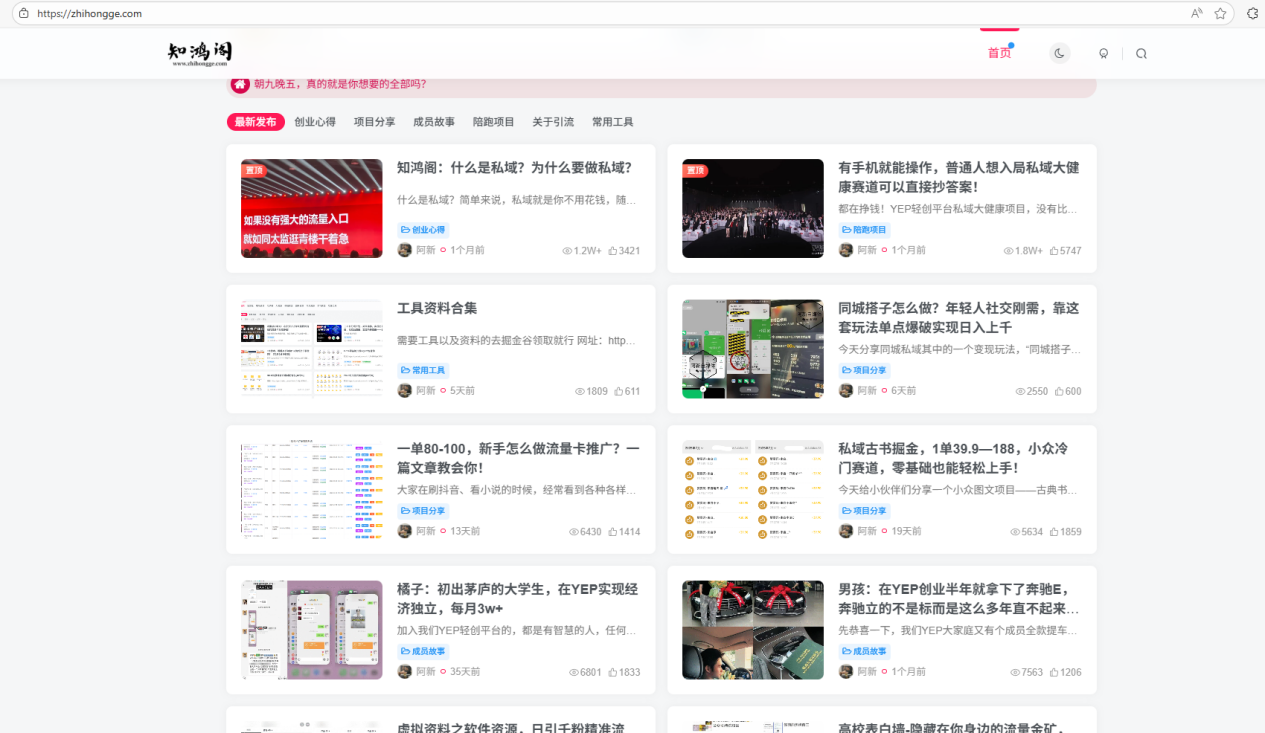
Task: Click the read aloud icon in address bar
Action: pos(1197,14)
